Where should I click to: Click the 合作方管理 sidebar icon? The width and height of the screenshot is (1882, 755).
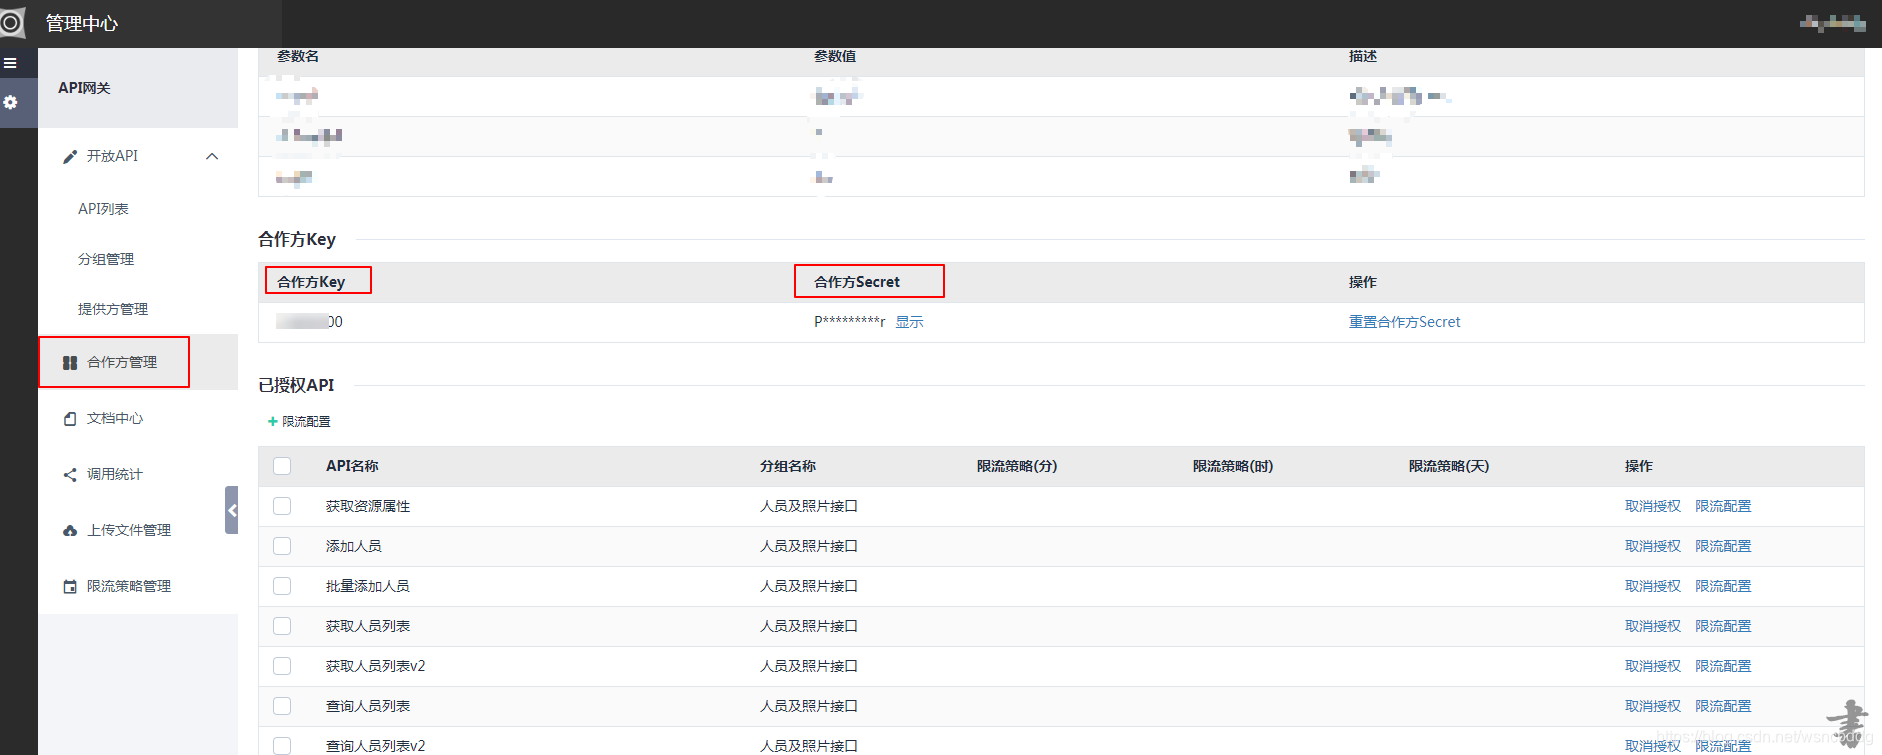click(x=70, y=363)
